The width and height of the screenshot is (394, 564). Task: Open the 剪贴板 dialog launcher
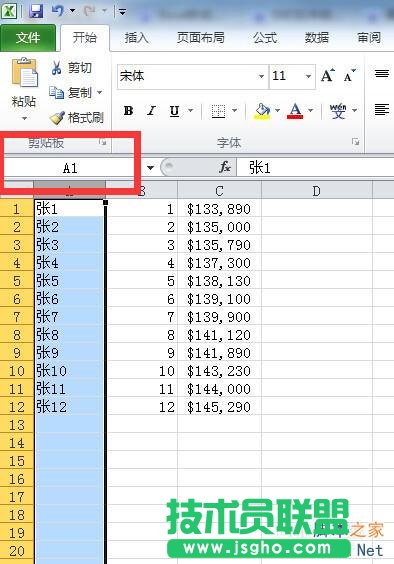[x=103, y=143]
